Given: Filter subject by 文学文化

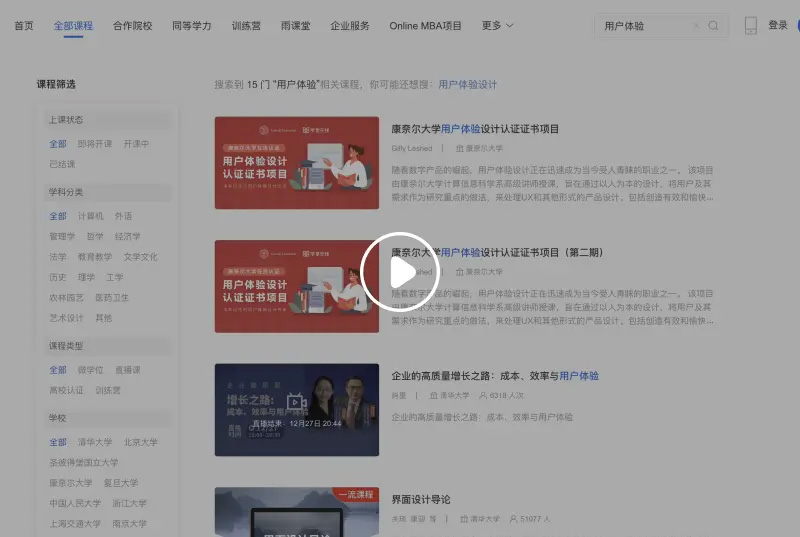Looking at the screenshot, I should coord(140,257).
